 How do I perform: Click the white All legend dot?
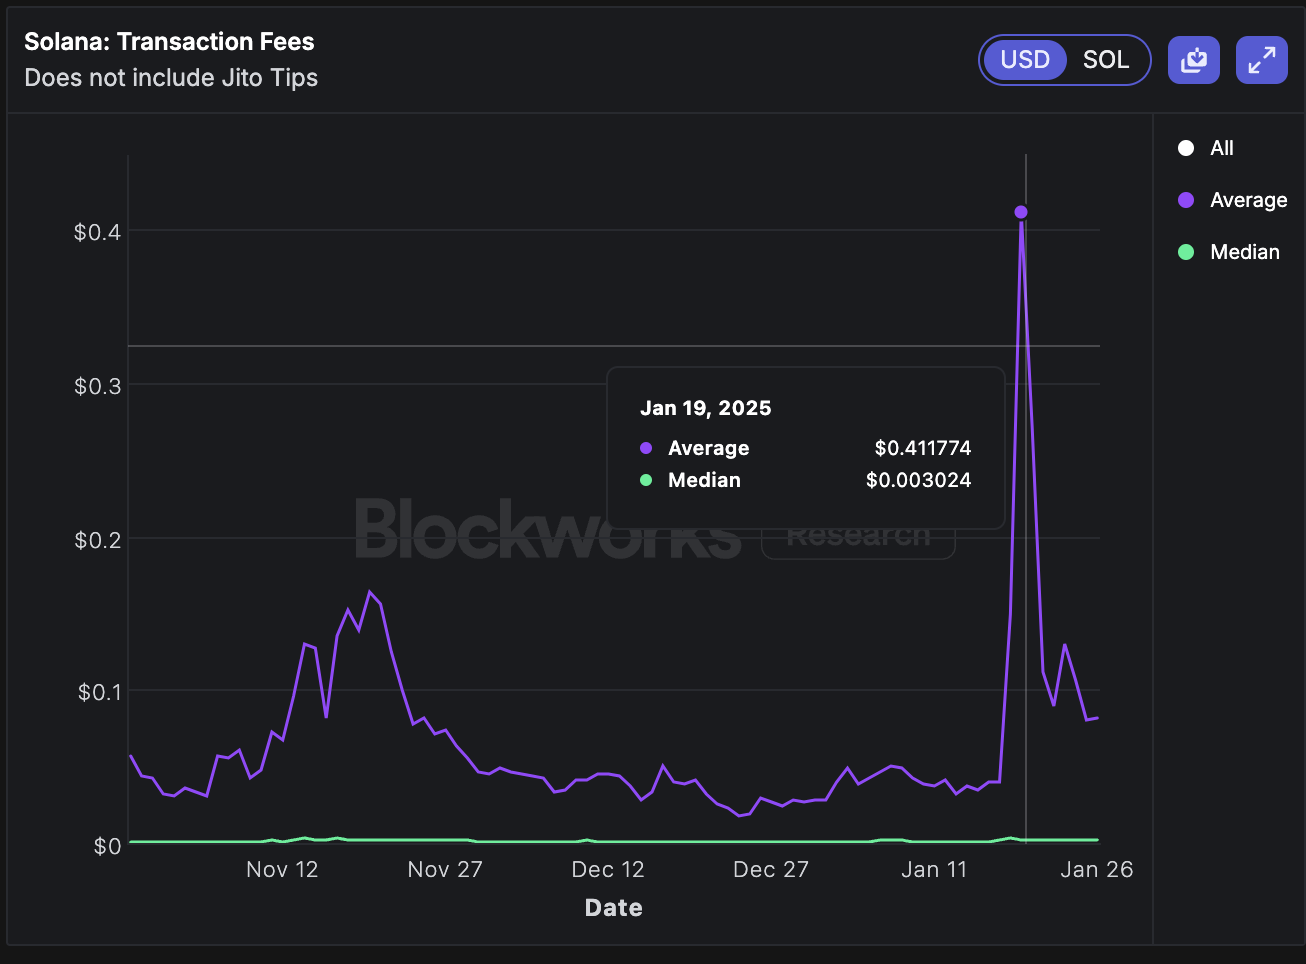tap(1186, 147)
